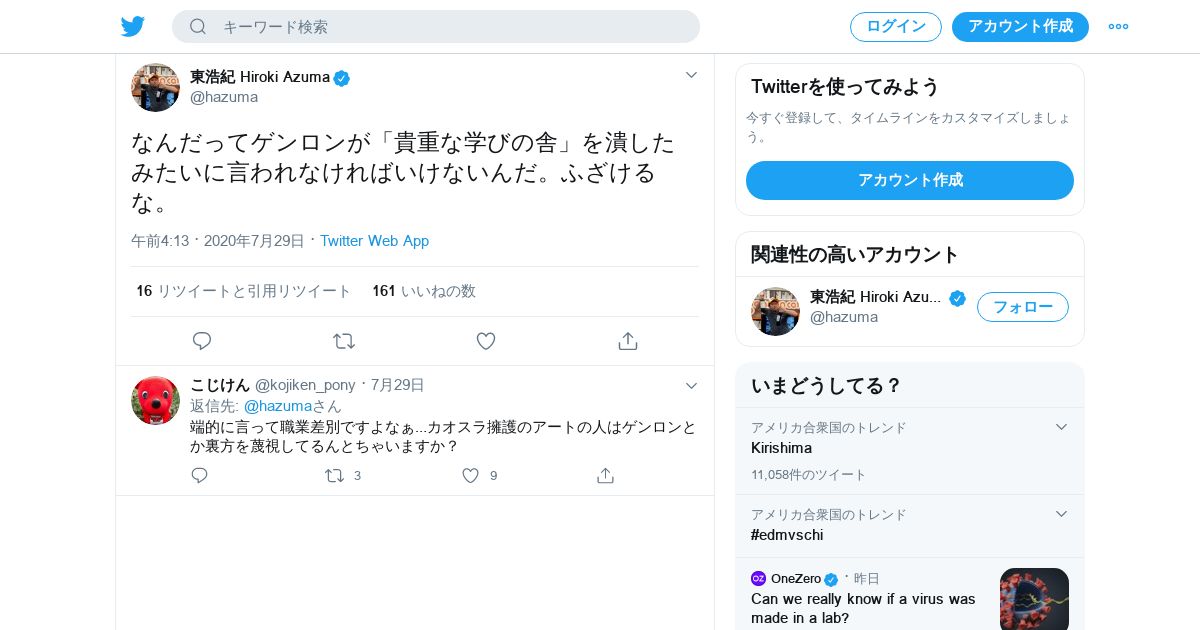1200x630 pixels.
Task: Like Hiroki Azuma's main tweet
Action: [486, 341]
